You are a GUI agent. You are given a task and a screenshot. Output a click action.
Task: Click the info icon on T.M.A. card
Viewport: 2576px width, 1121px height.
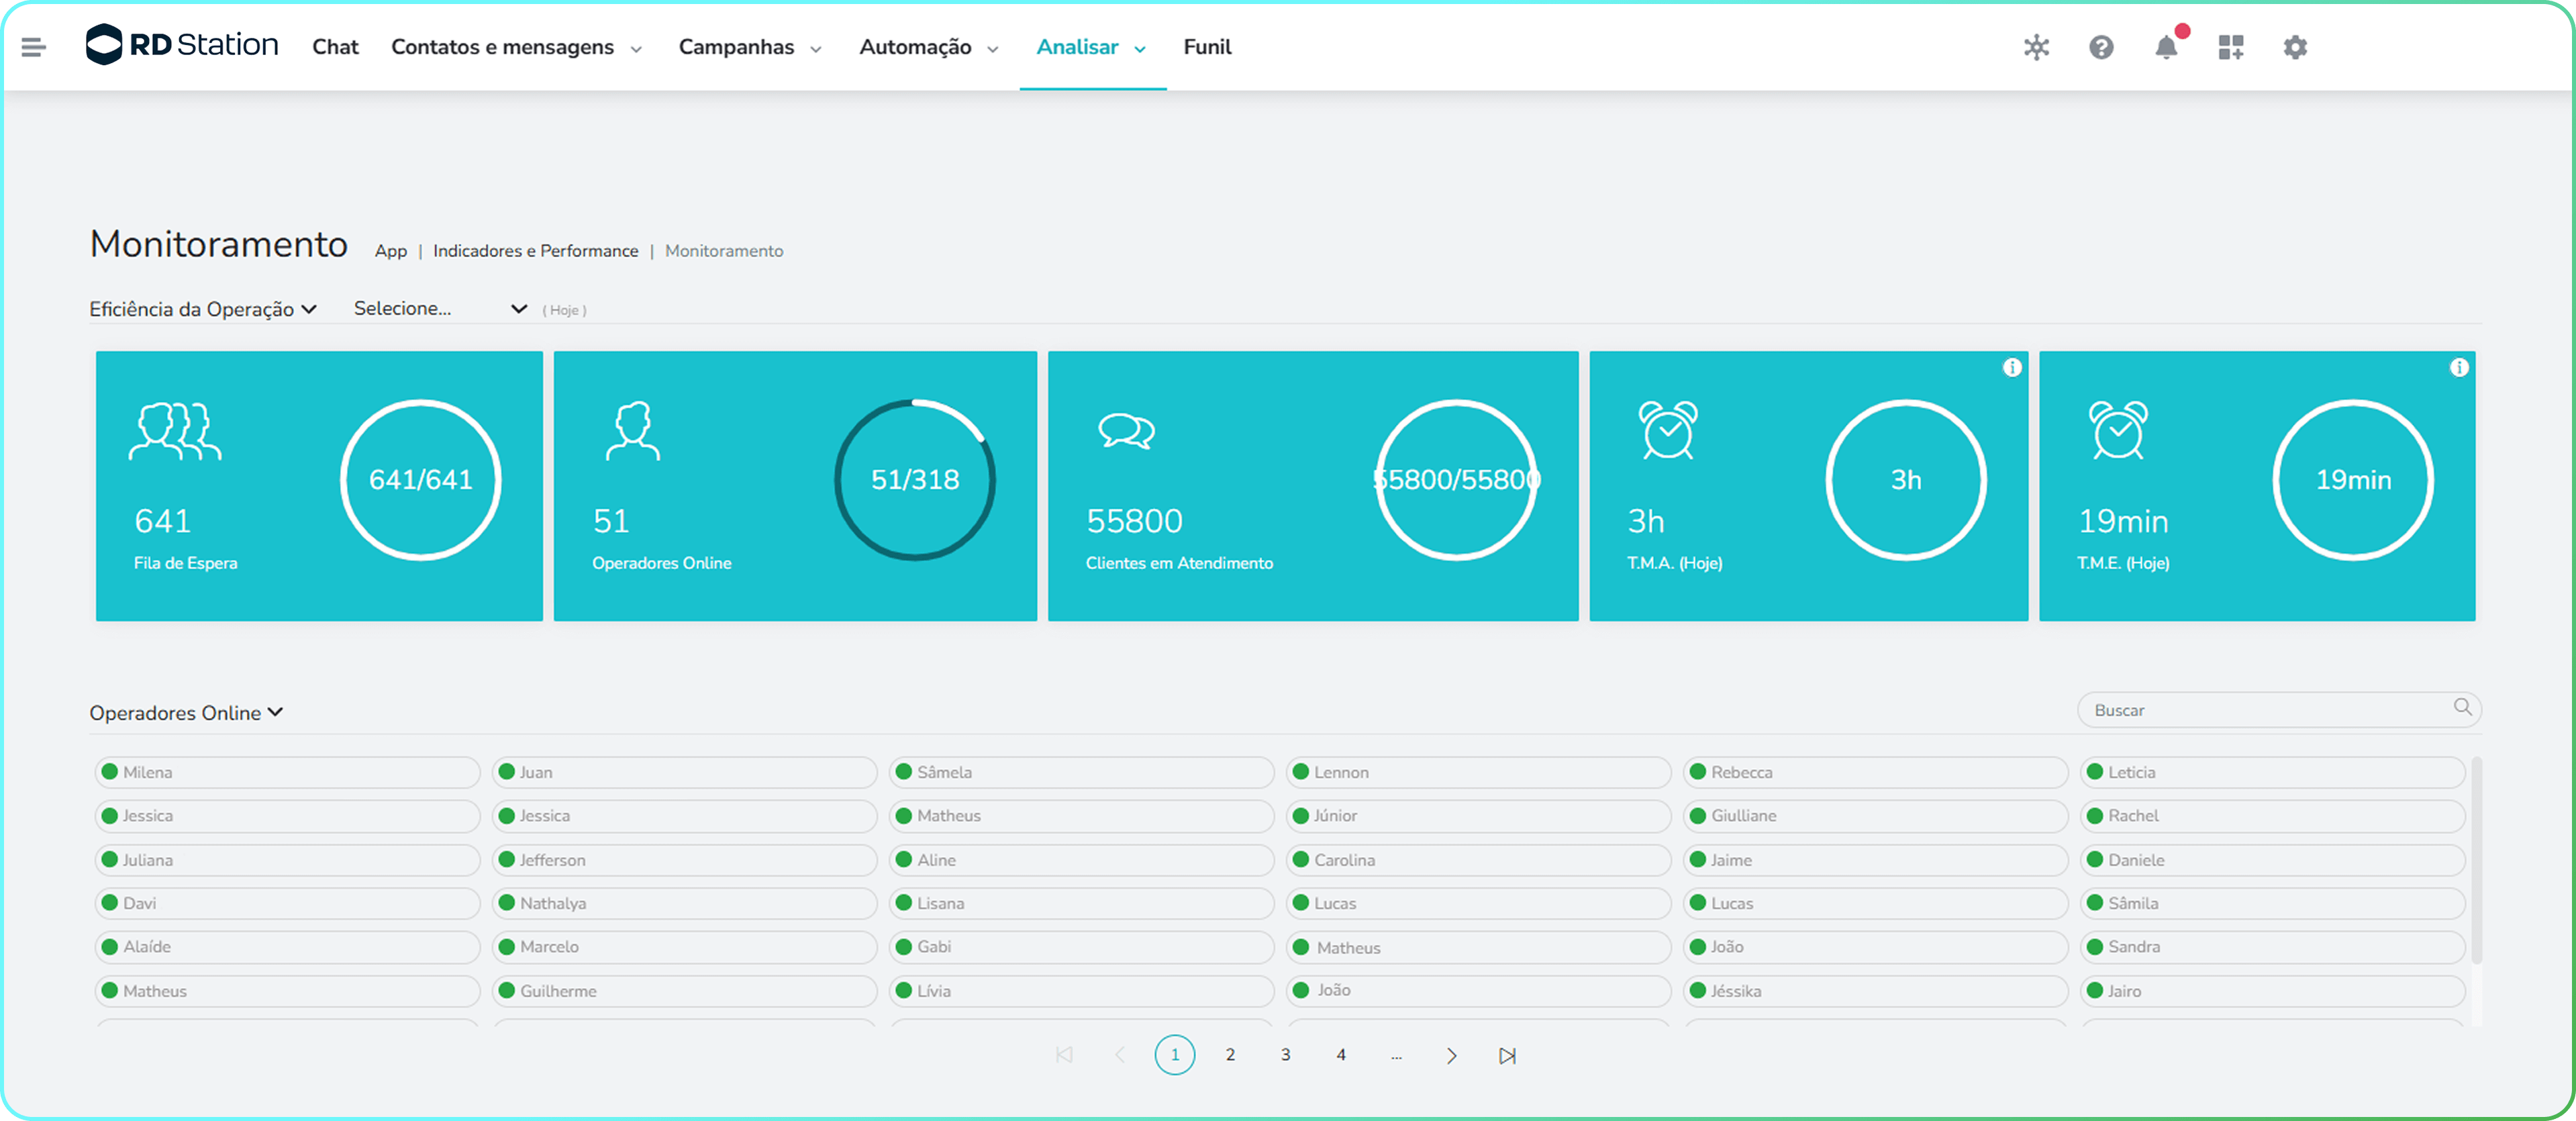tap(2012, 368)
